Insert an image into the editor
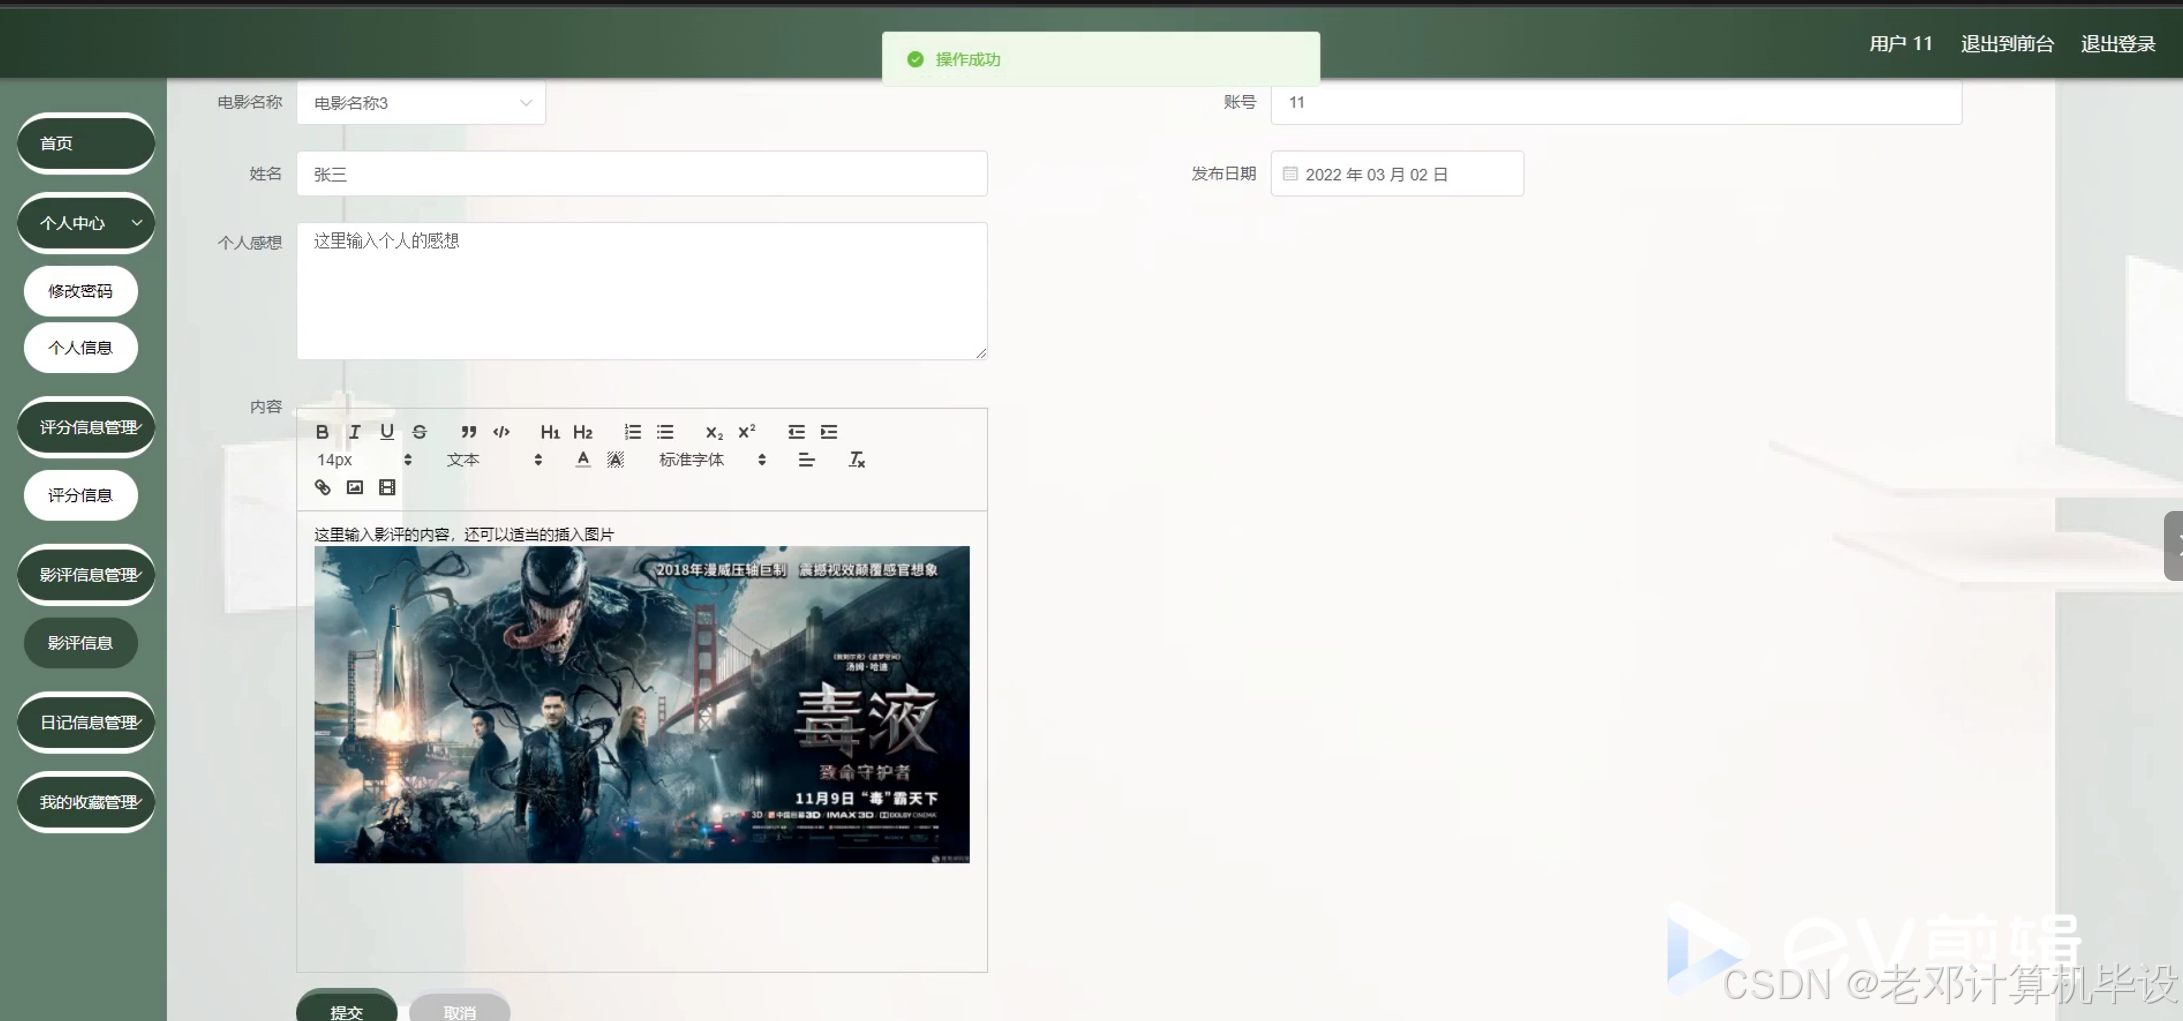Screen dimensions: 2183x1021 click(x=355, y=488)
